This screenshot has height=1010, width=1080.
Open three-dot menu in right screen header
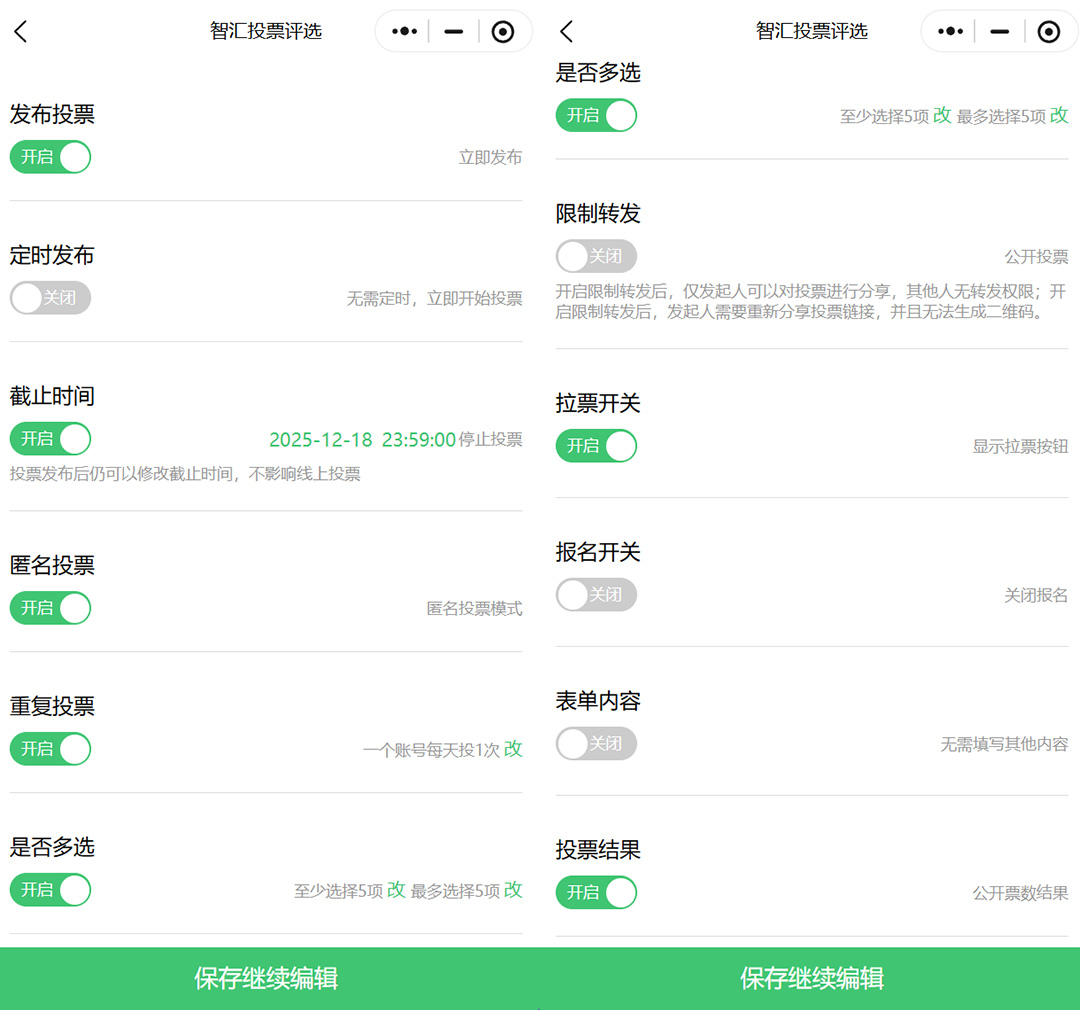(950, 32)
